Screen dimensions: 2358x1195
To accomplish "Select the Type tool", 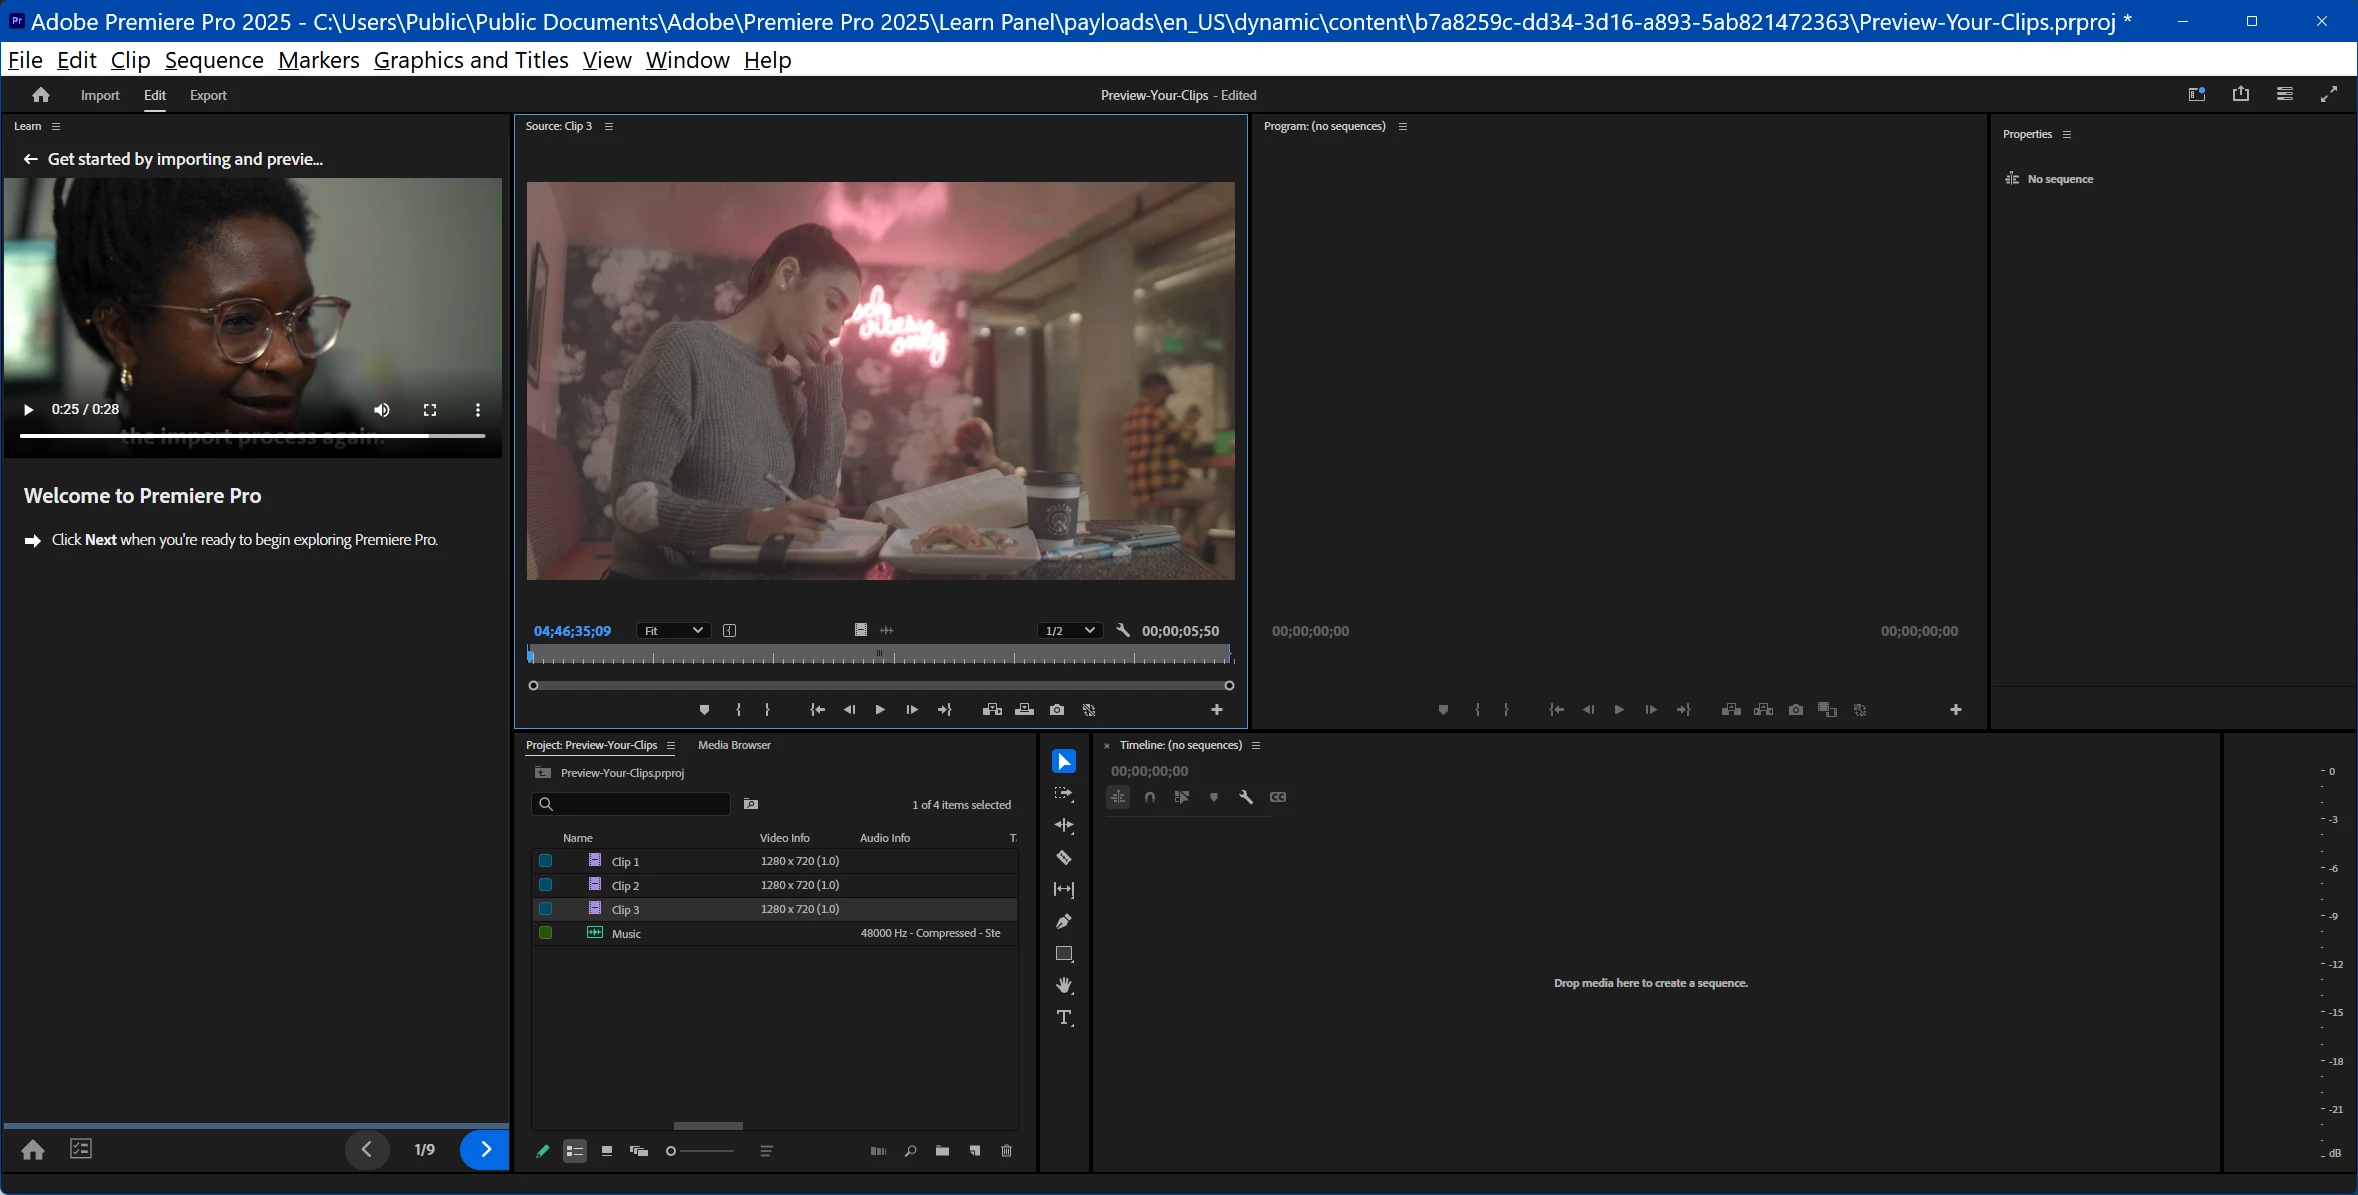I will (x=1064, y=1018).
